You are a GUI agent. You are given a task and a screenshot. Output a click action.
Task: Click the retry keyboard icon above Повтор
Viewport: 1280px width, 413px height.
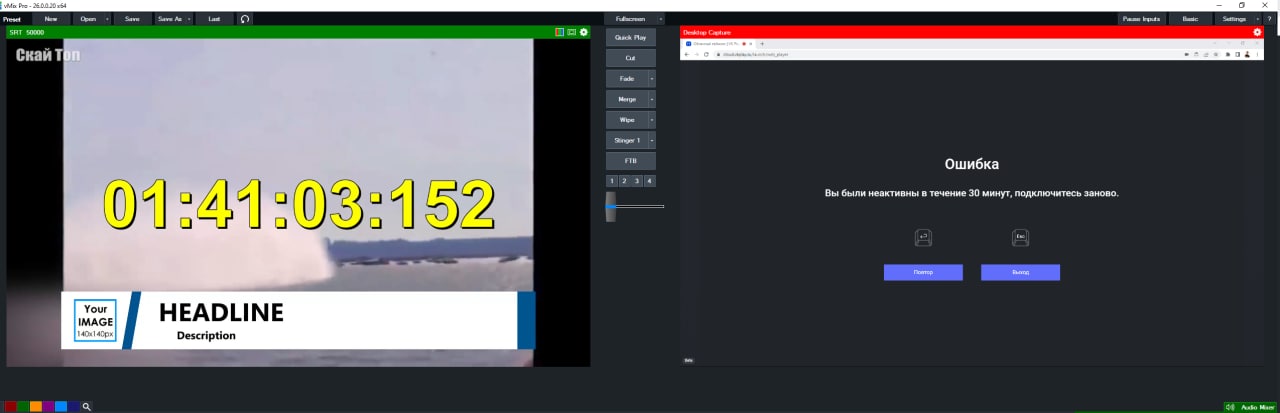pyautogui.click(x=923, y=238)
